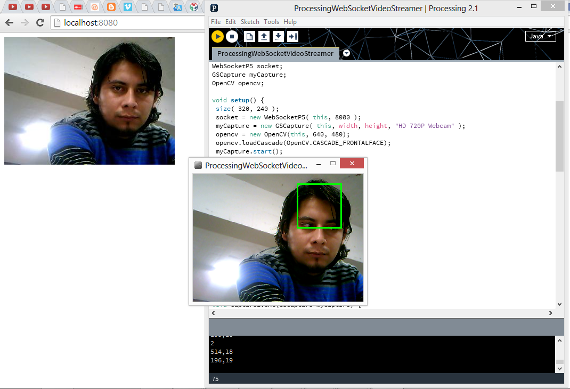Click the 'myCapture = new GSCapture' line
Screen dimensions: 570x389
340,126
